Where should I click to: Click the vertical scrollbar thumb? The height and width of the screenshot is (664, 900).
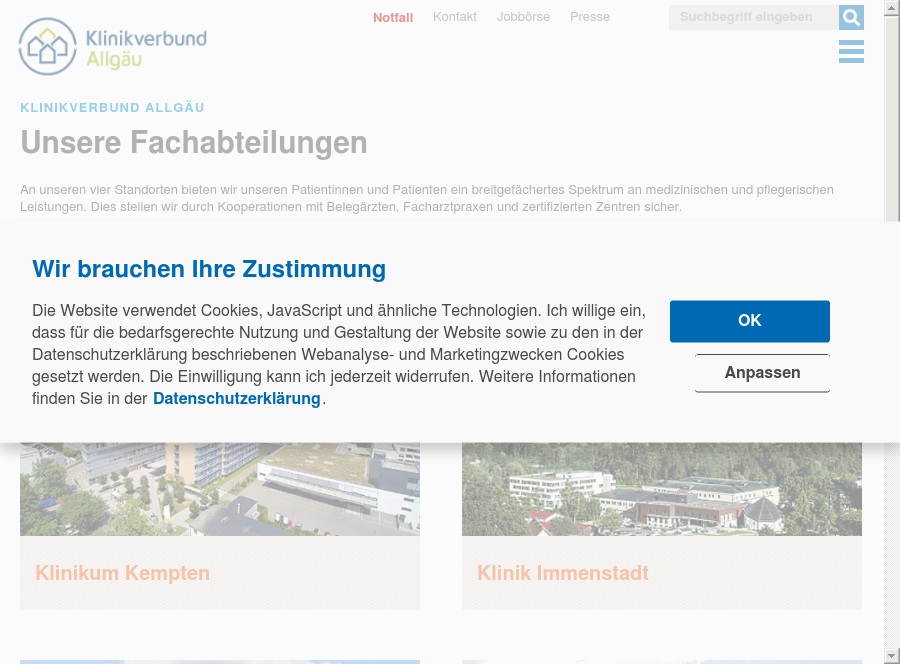click(892, 120)
